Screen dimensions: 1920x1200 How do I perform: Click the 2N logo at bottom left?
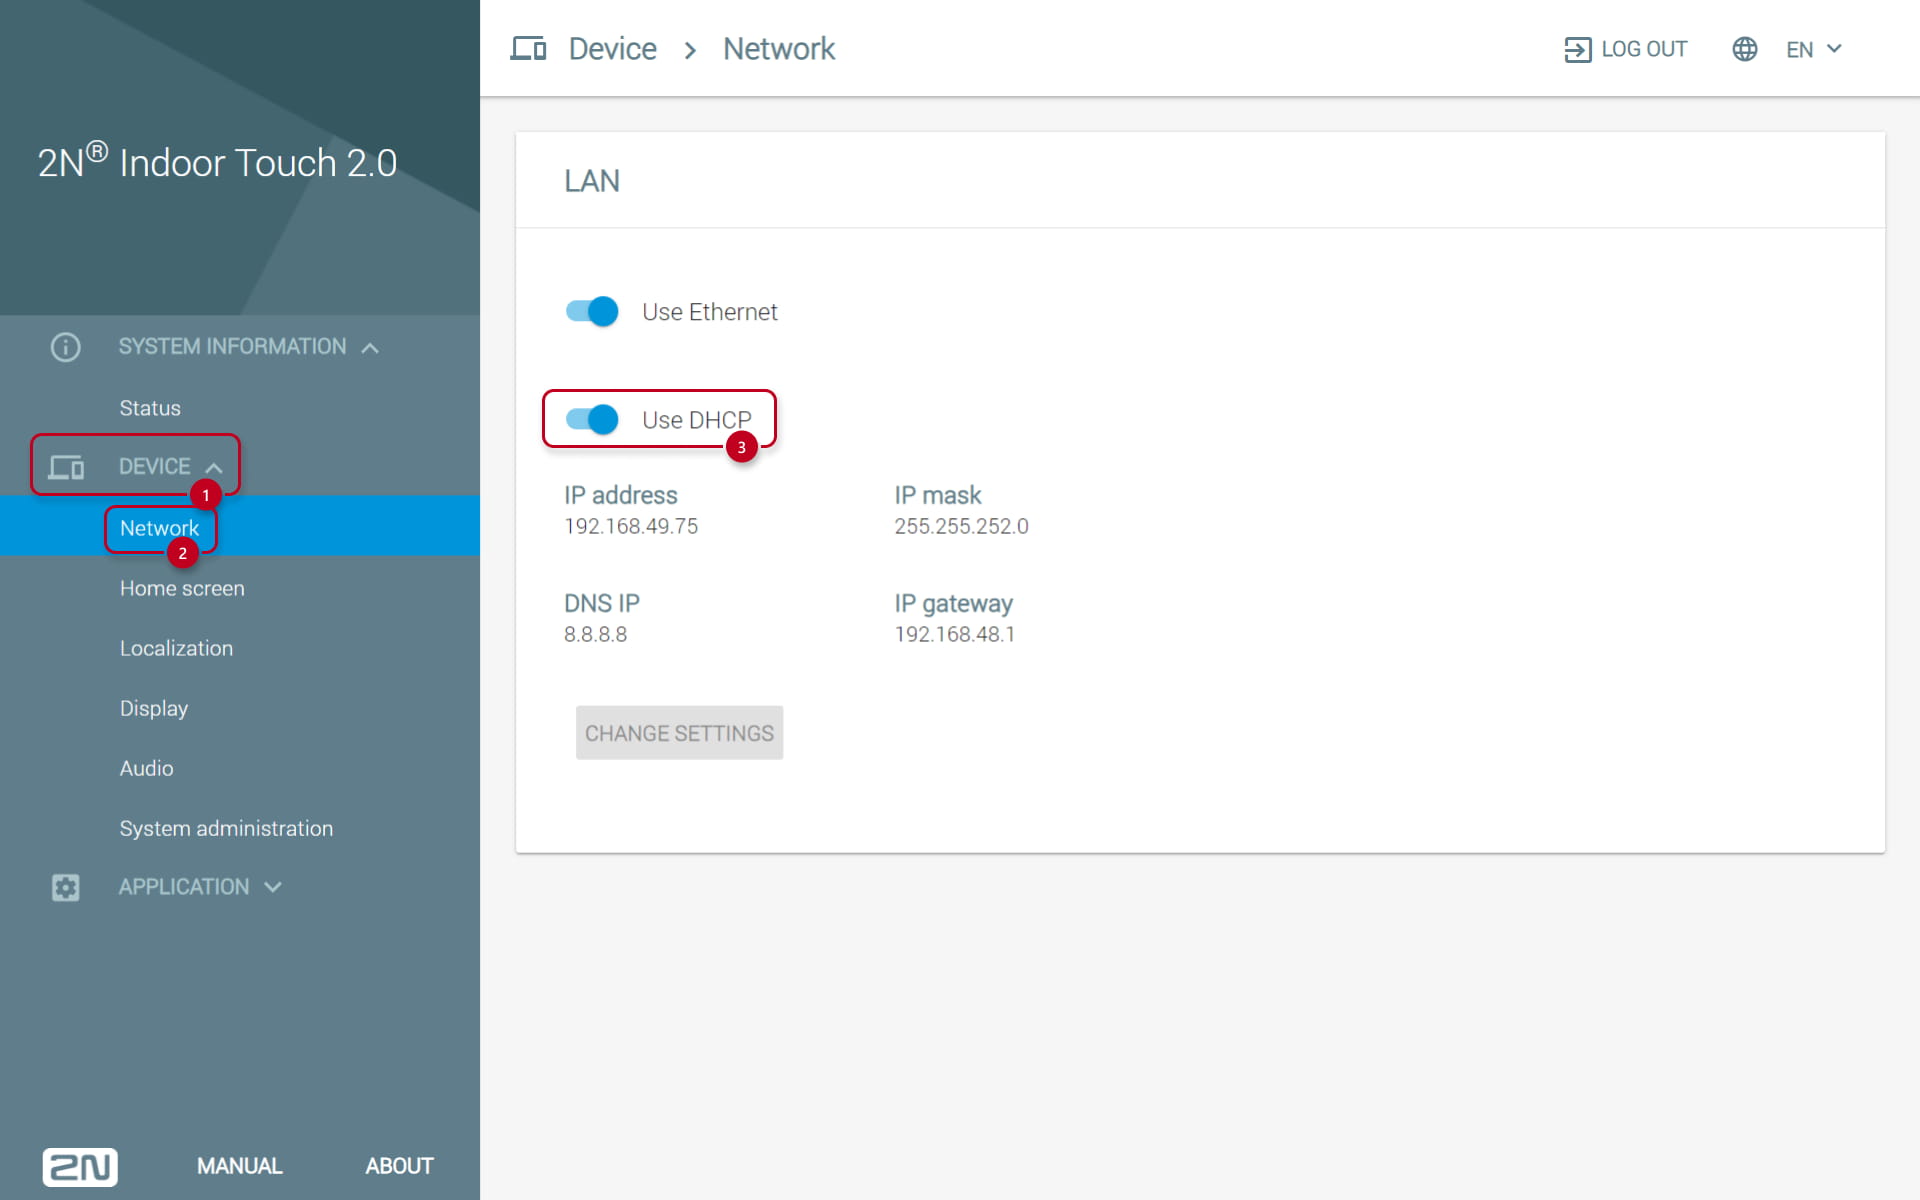click(80, 1166)
